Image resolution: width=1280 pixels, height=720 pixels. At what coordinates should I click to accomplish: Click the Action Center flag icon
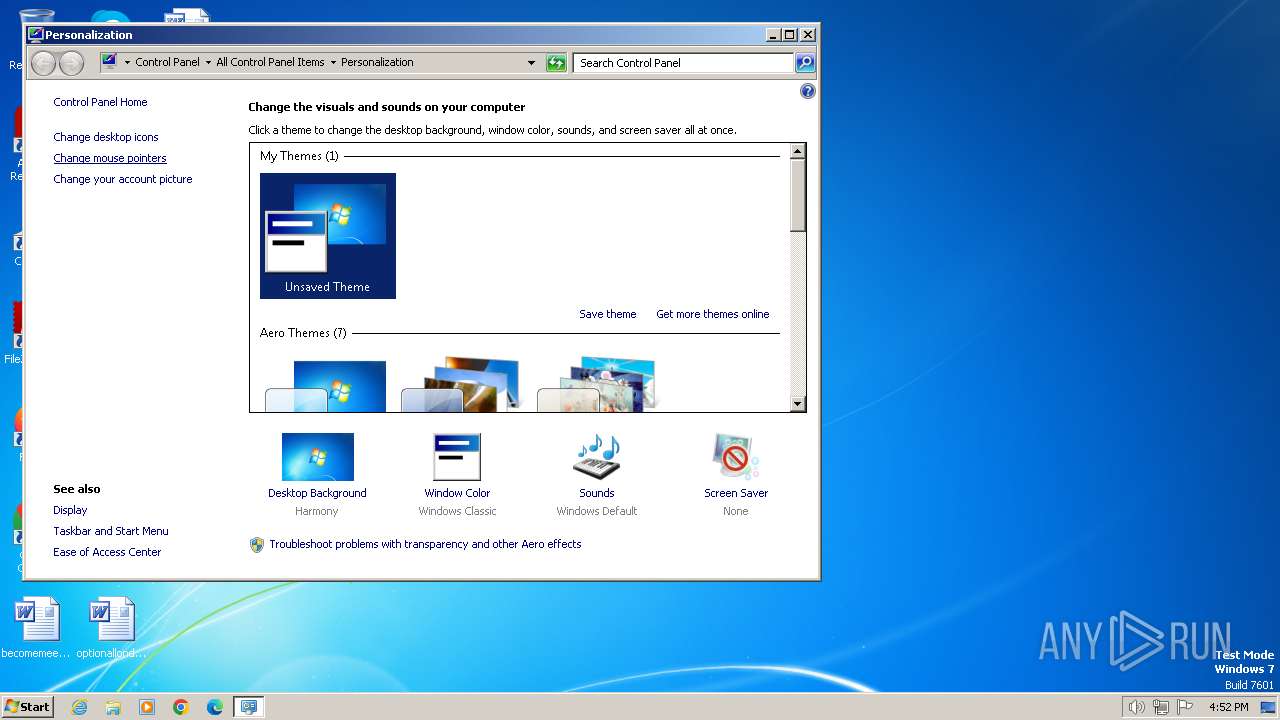click(x=1186, y=707)
